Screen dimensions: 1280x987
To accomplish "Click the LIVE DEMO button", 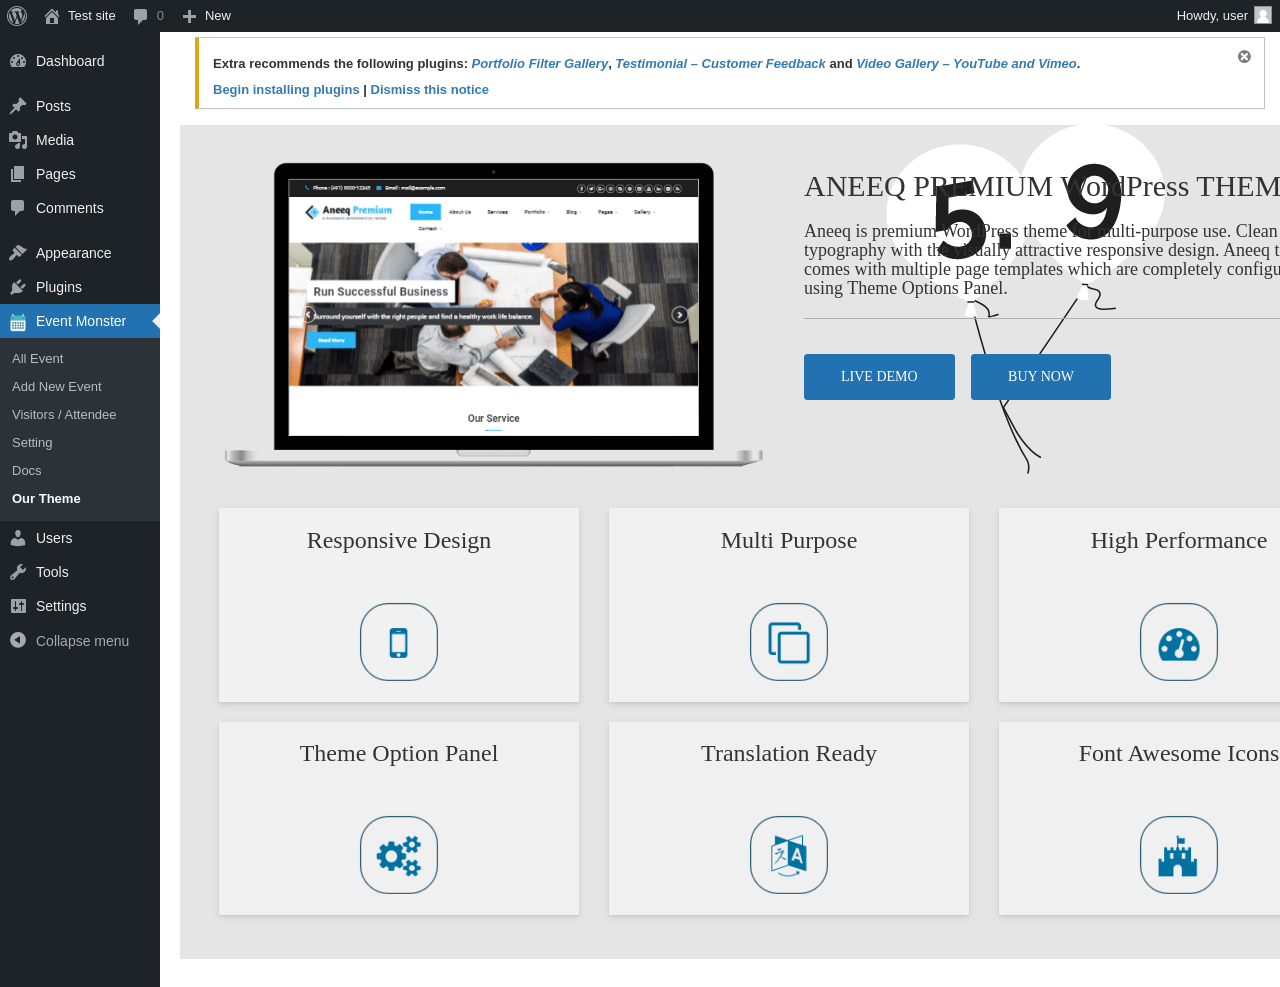I will pyautogui.click(x=879, y=377).
